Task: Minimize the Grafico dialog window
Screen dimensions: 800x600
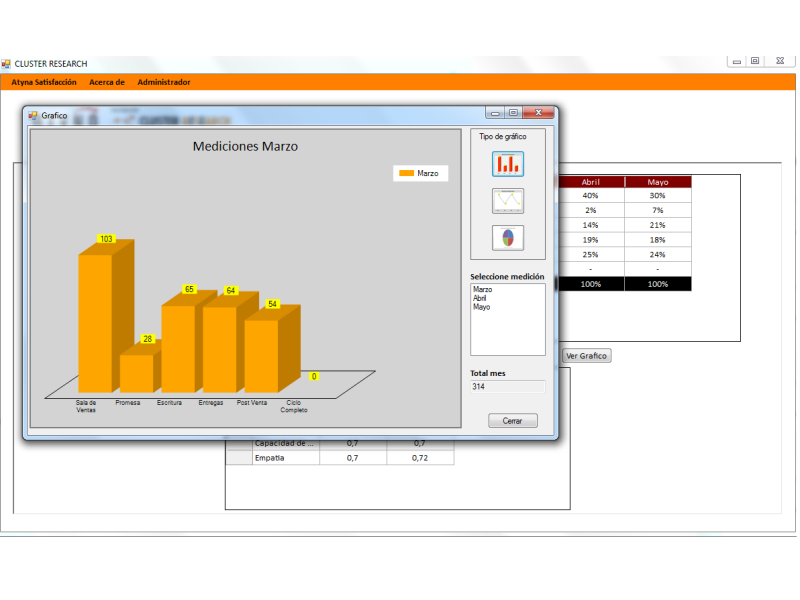Action: [495, 113]
